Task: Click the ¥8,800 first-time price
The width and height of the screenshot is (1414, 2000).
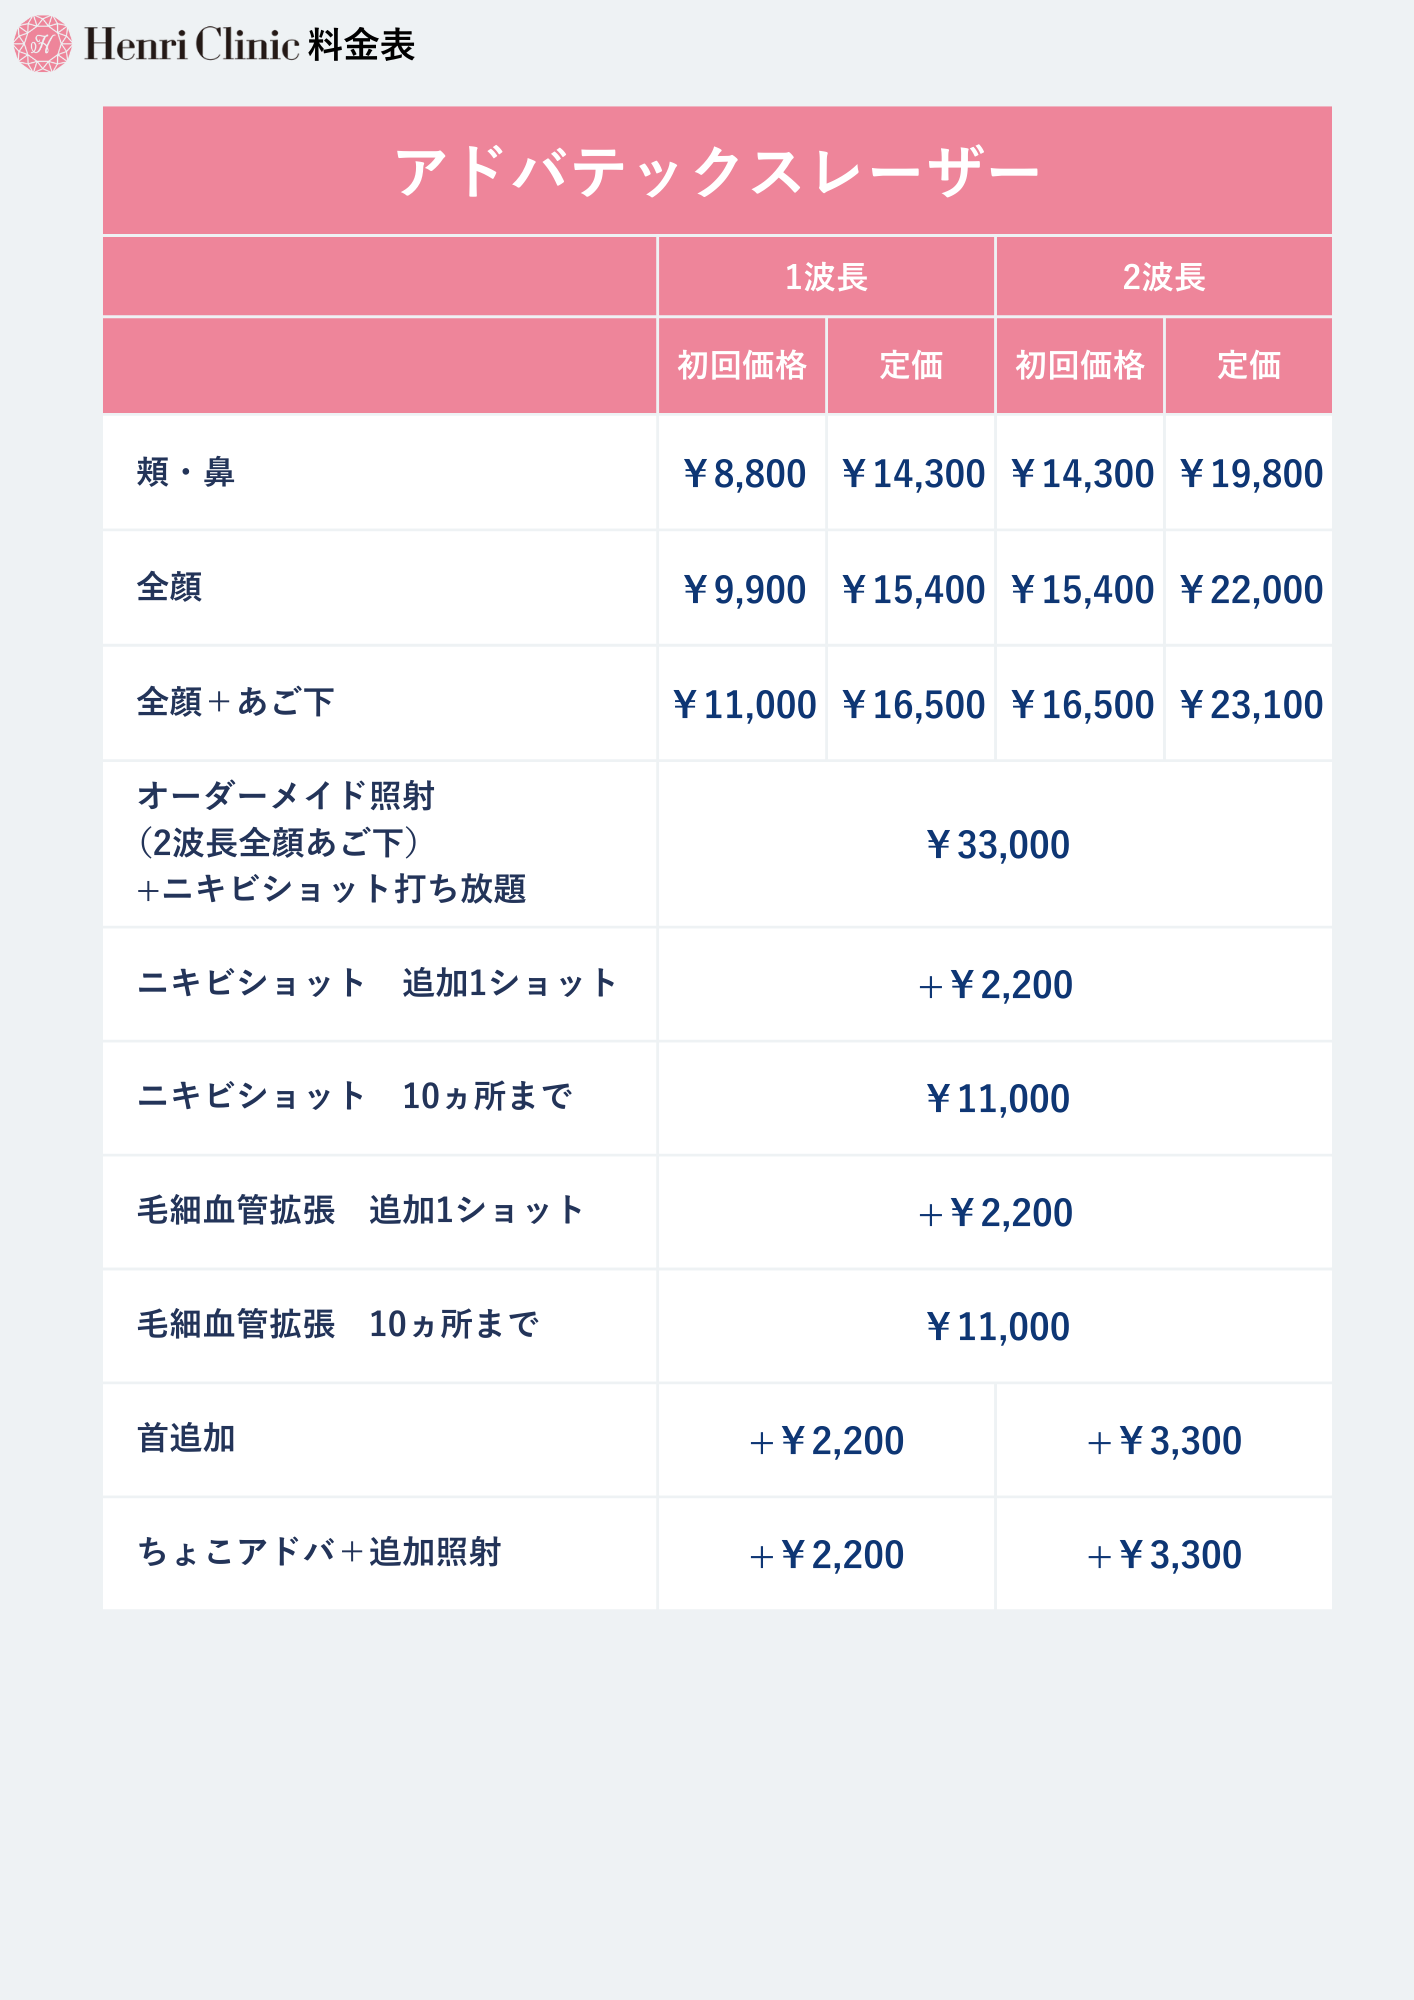Action: coord(743,474)
